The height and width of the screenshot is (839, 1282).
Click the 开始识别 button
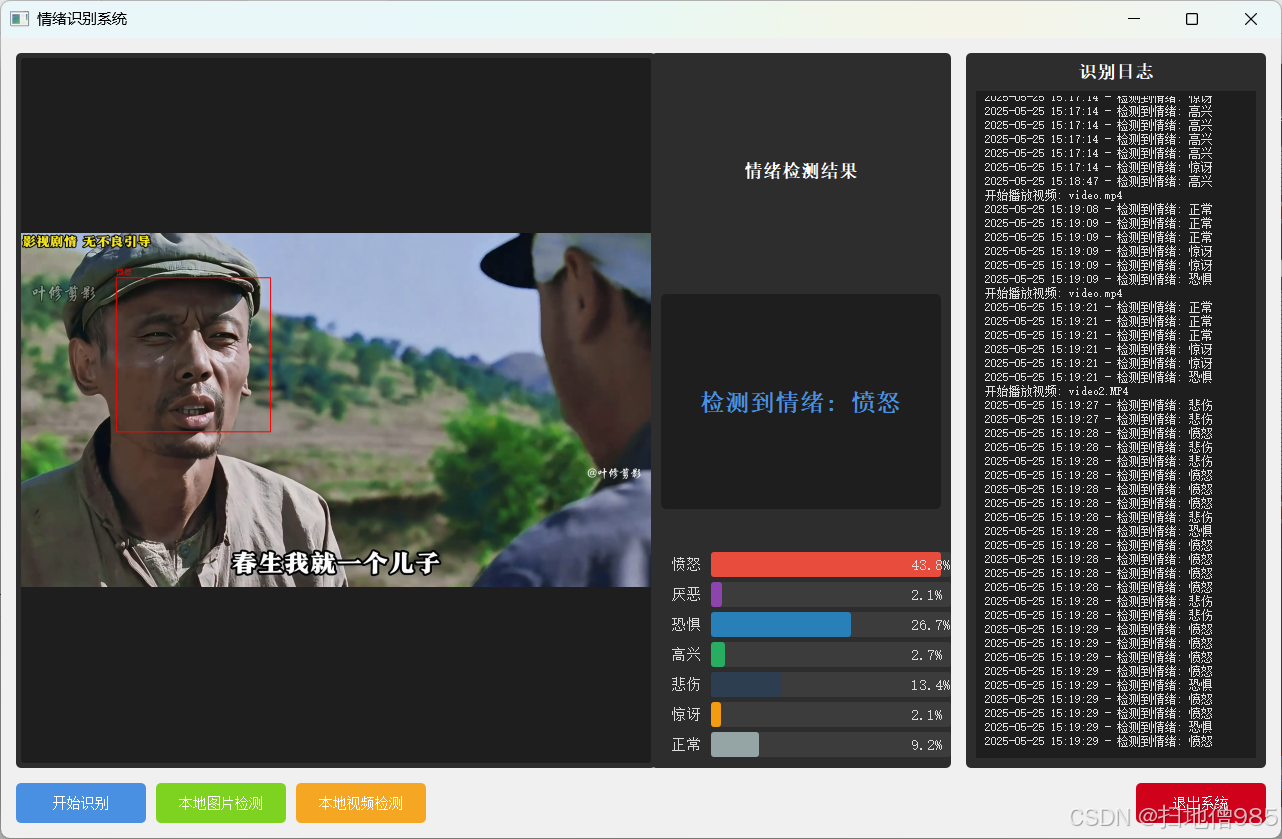(81, 803)
